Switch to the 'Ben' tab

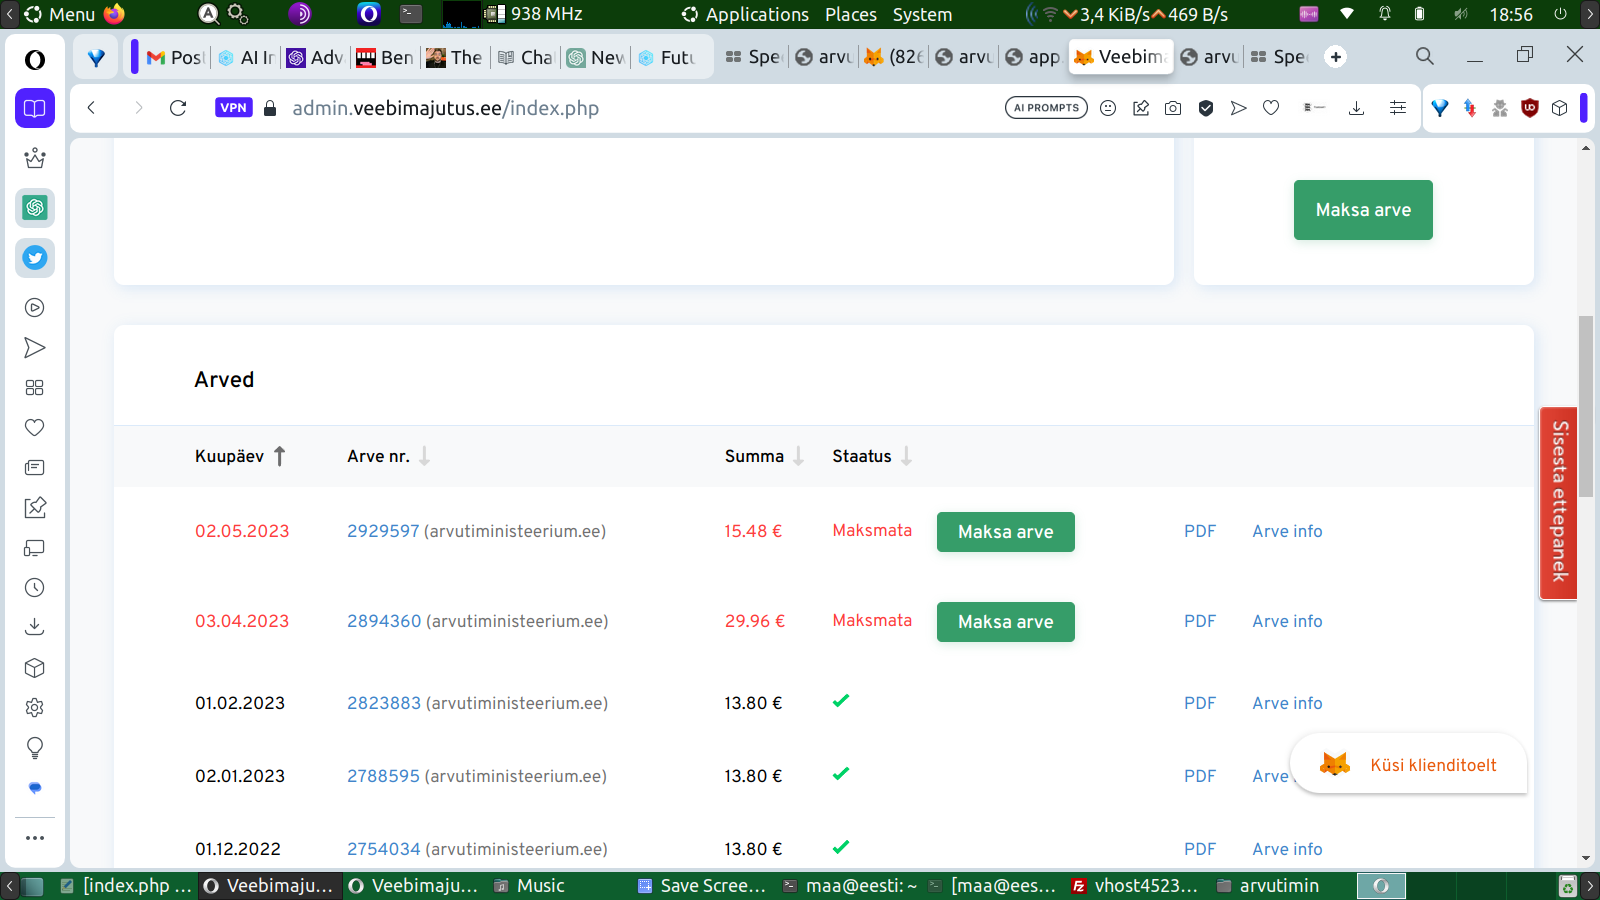385,57
